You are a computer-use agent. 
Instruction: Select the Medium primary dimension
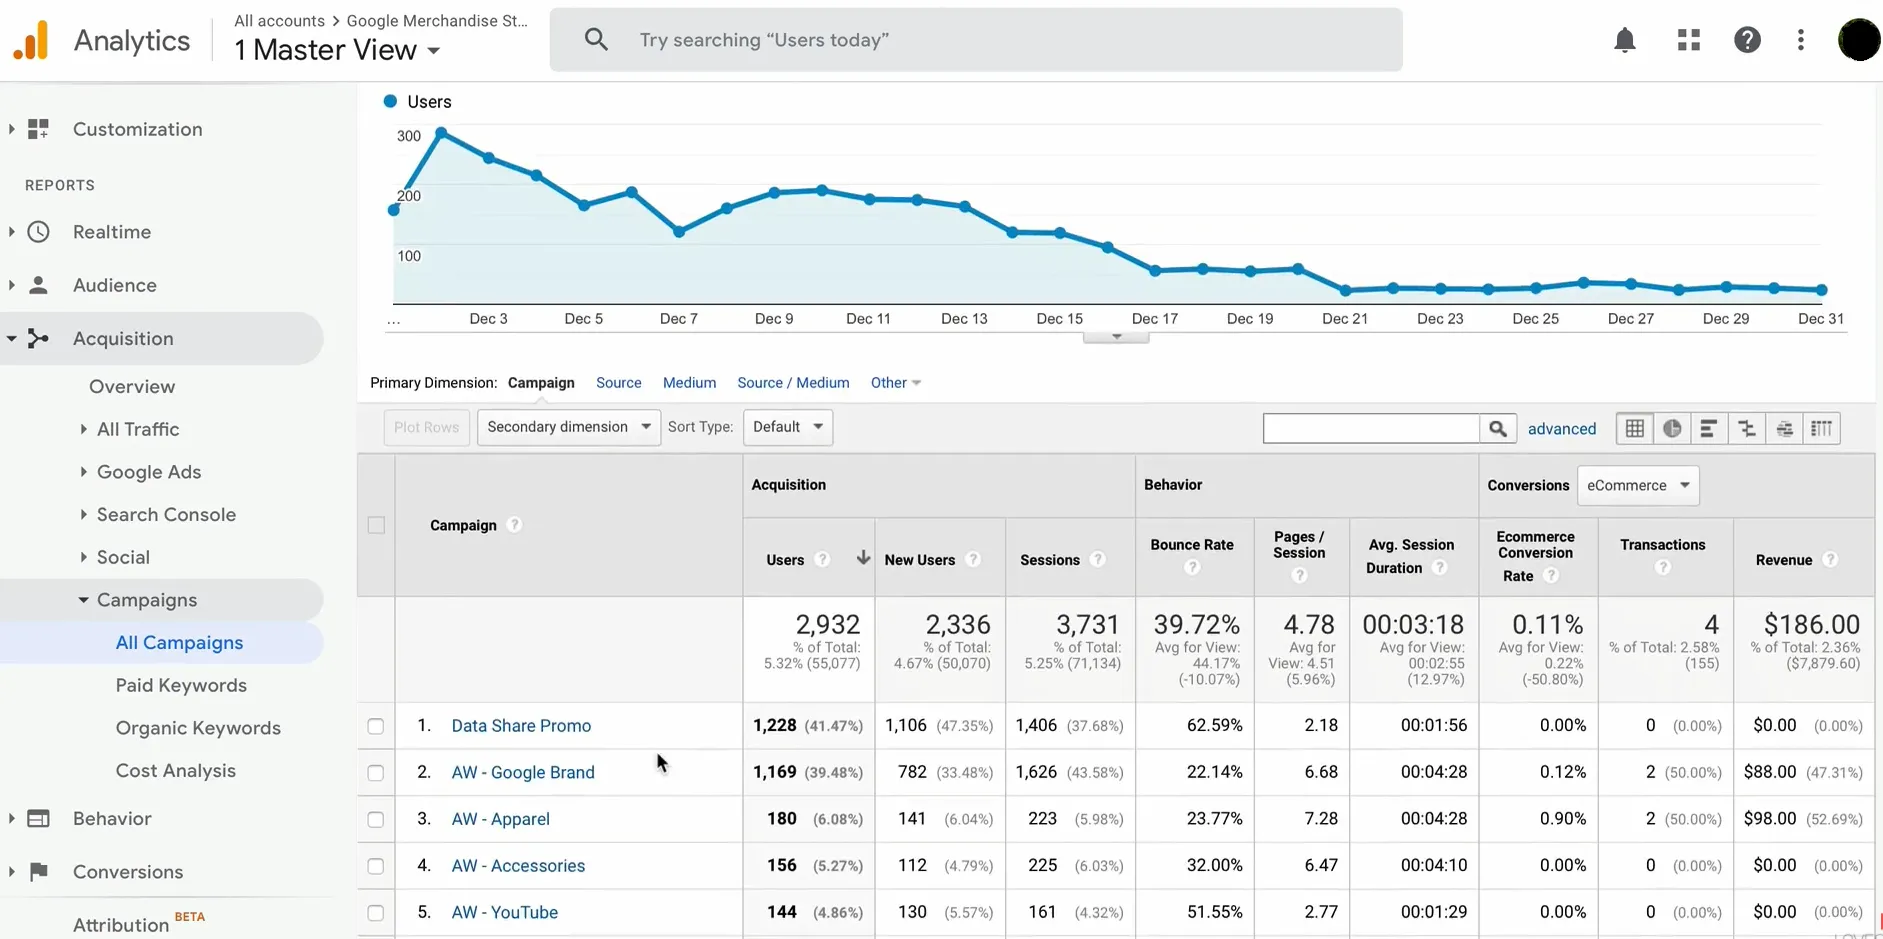[690, 383]
